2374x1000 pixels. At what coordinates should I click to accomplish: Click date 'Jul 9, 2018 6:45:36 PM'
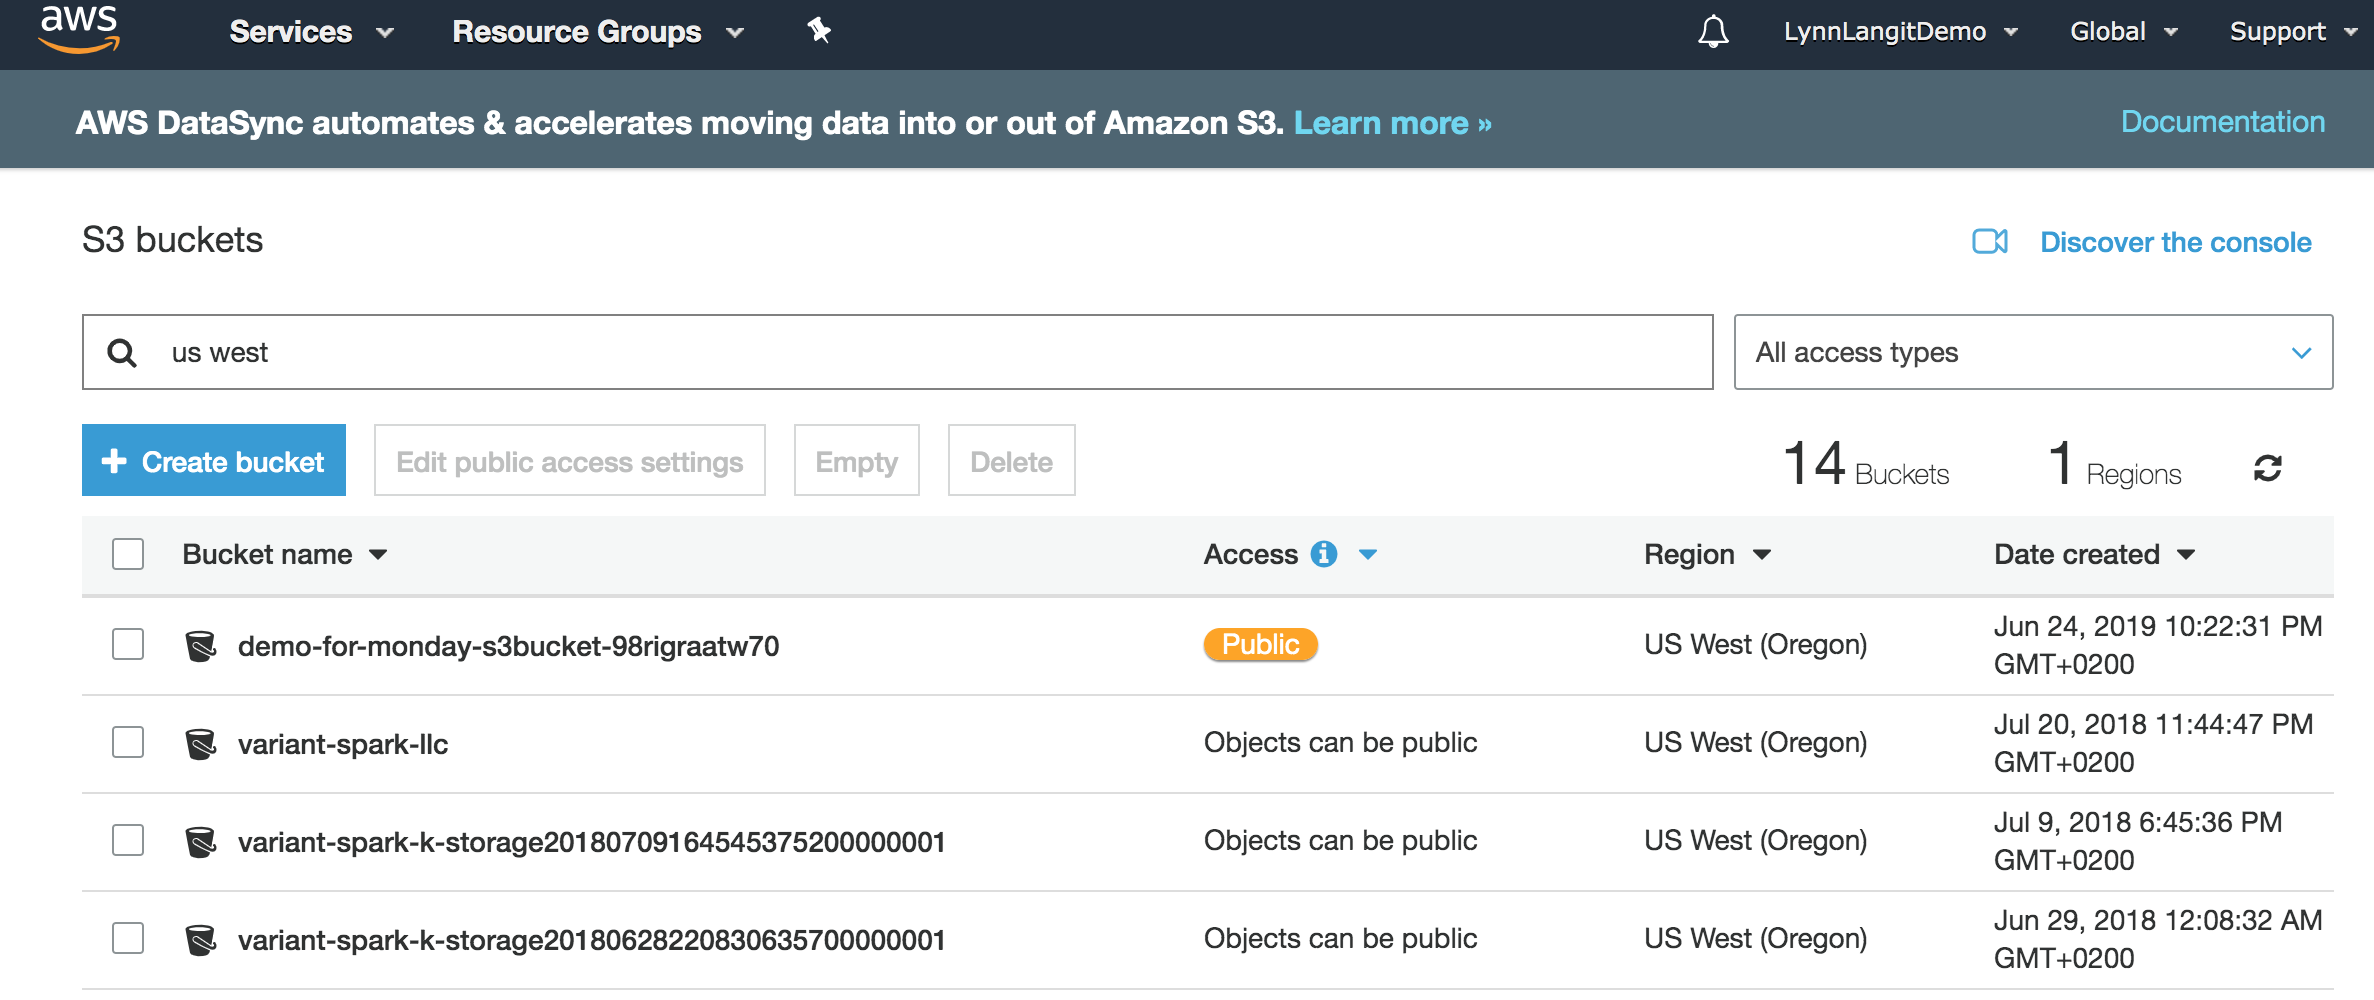(2138, 822)
